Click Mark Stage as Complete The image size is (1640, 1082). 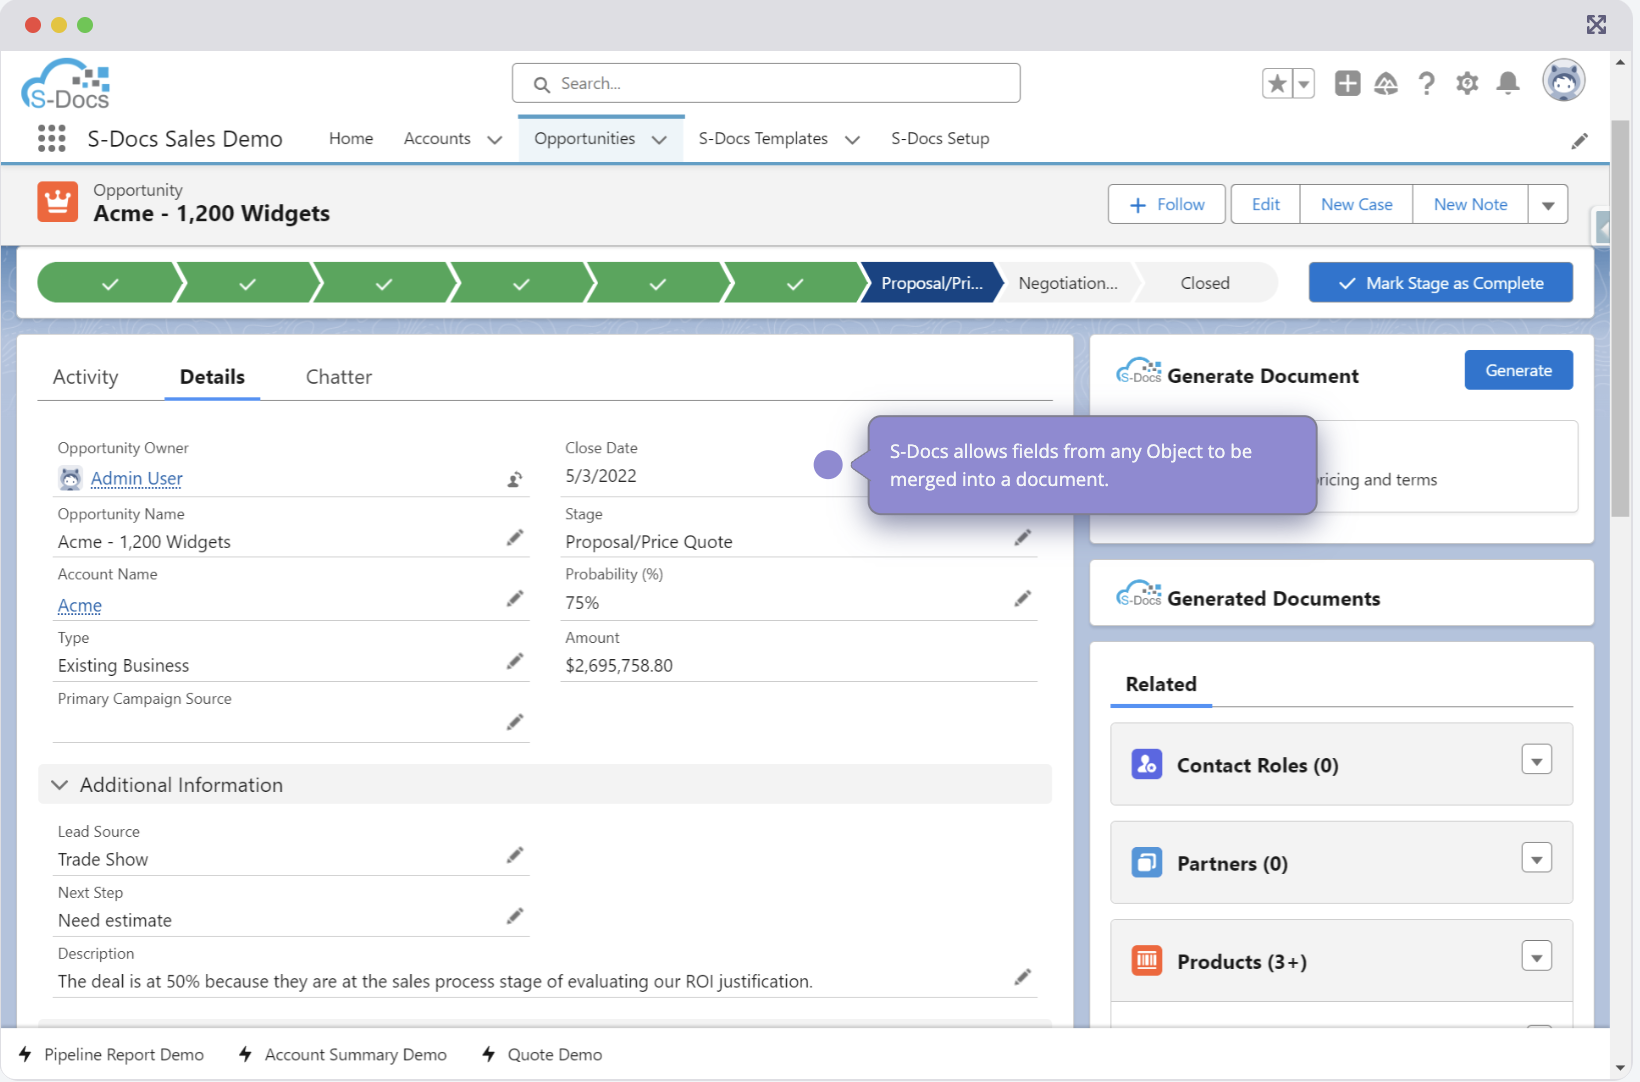click(x=1441, y=283)
